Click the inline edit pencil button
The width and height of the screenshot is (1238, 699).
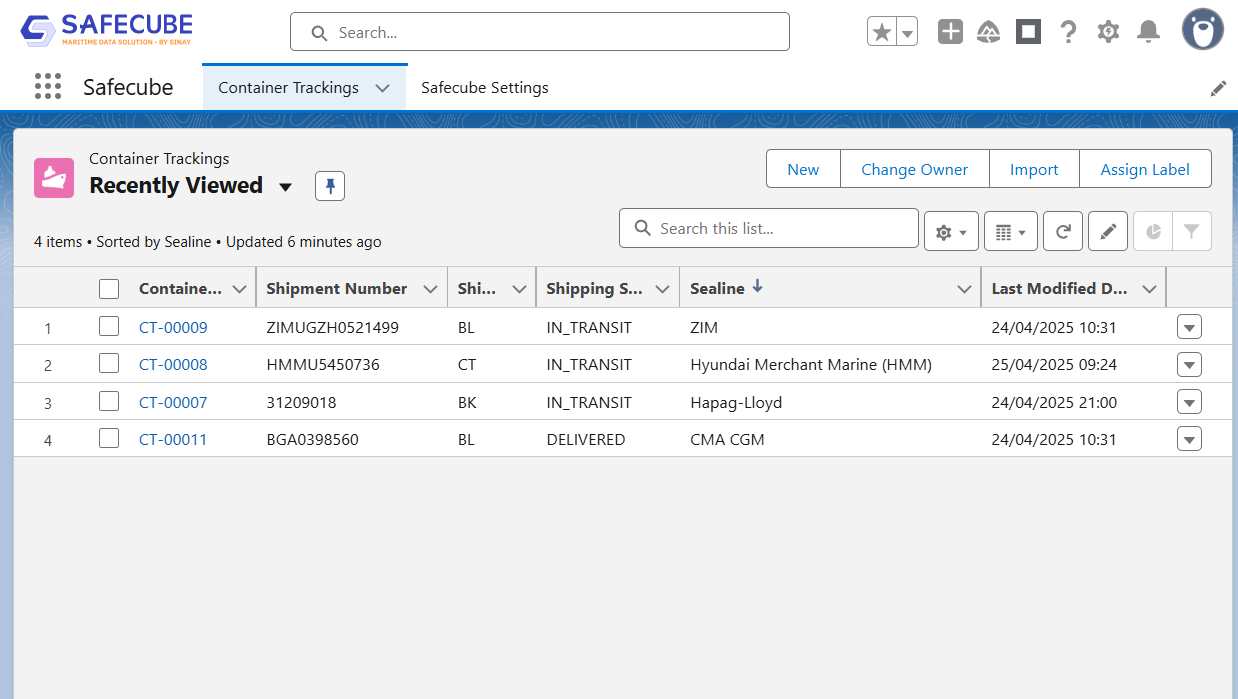1108,231
